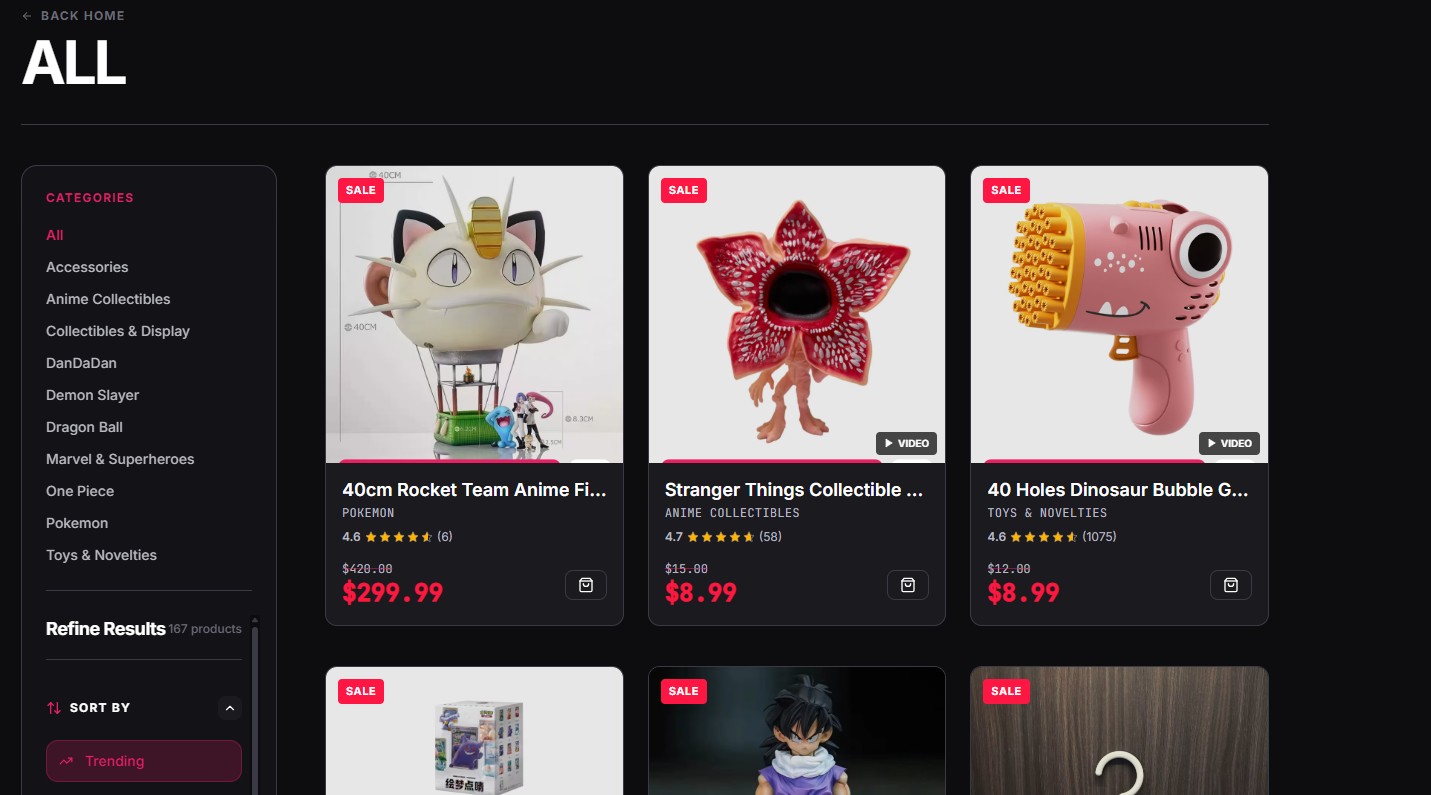
Task: Filter by Toys & Novelties category
Action: click(101, 555)
